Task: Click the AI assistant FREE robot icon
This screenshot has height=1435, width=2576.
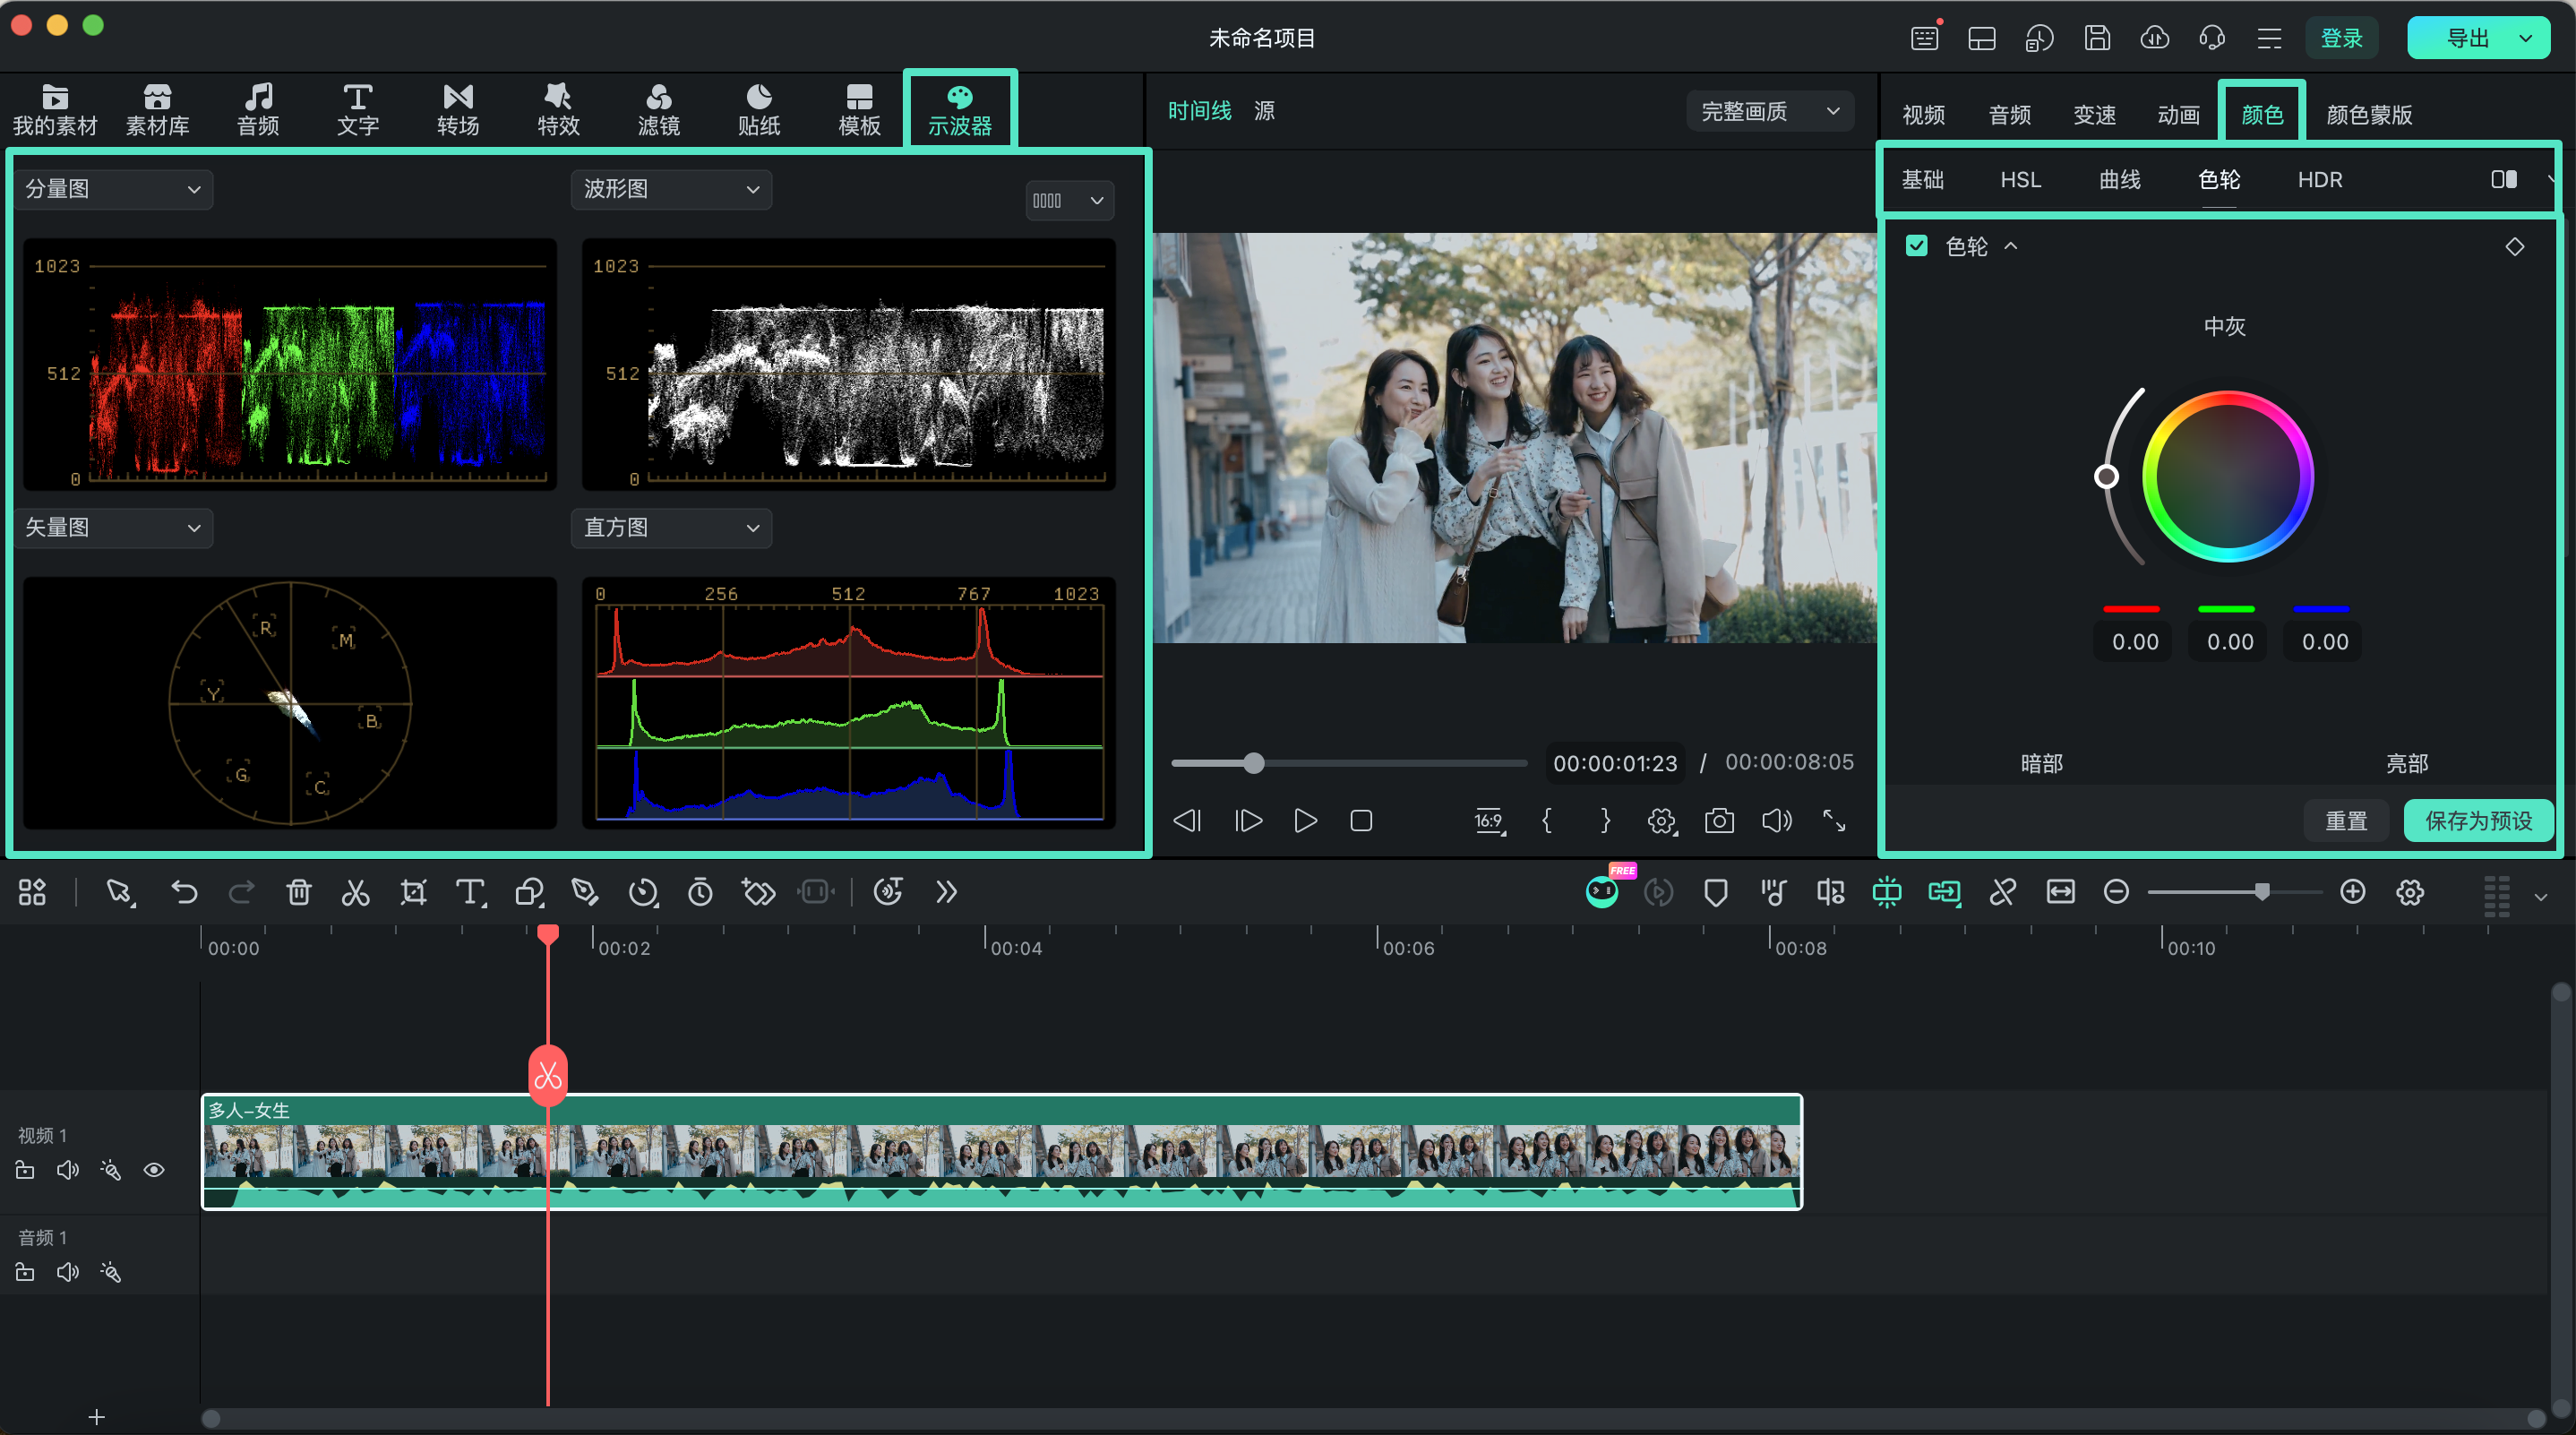Action: (1603, 890)
